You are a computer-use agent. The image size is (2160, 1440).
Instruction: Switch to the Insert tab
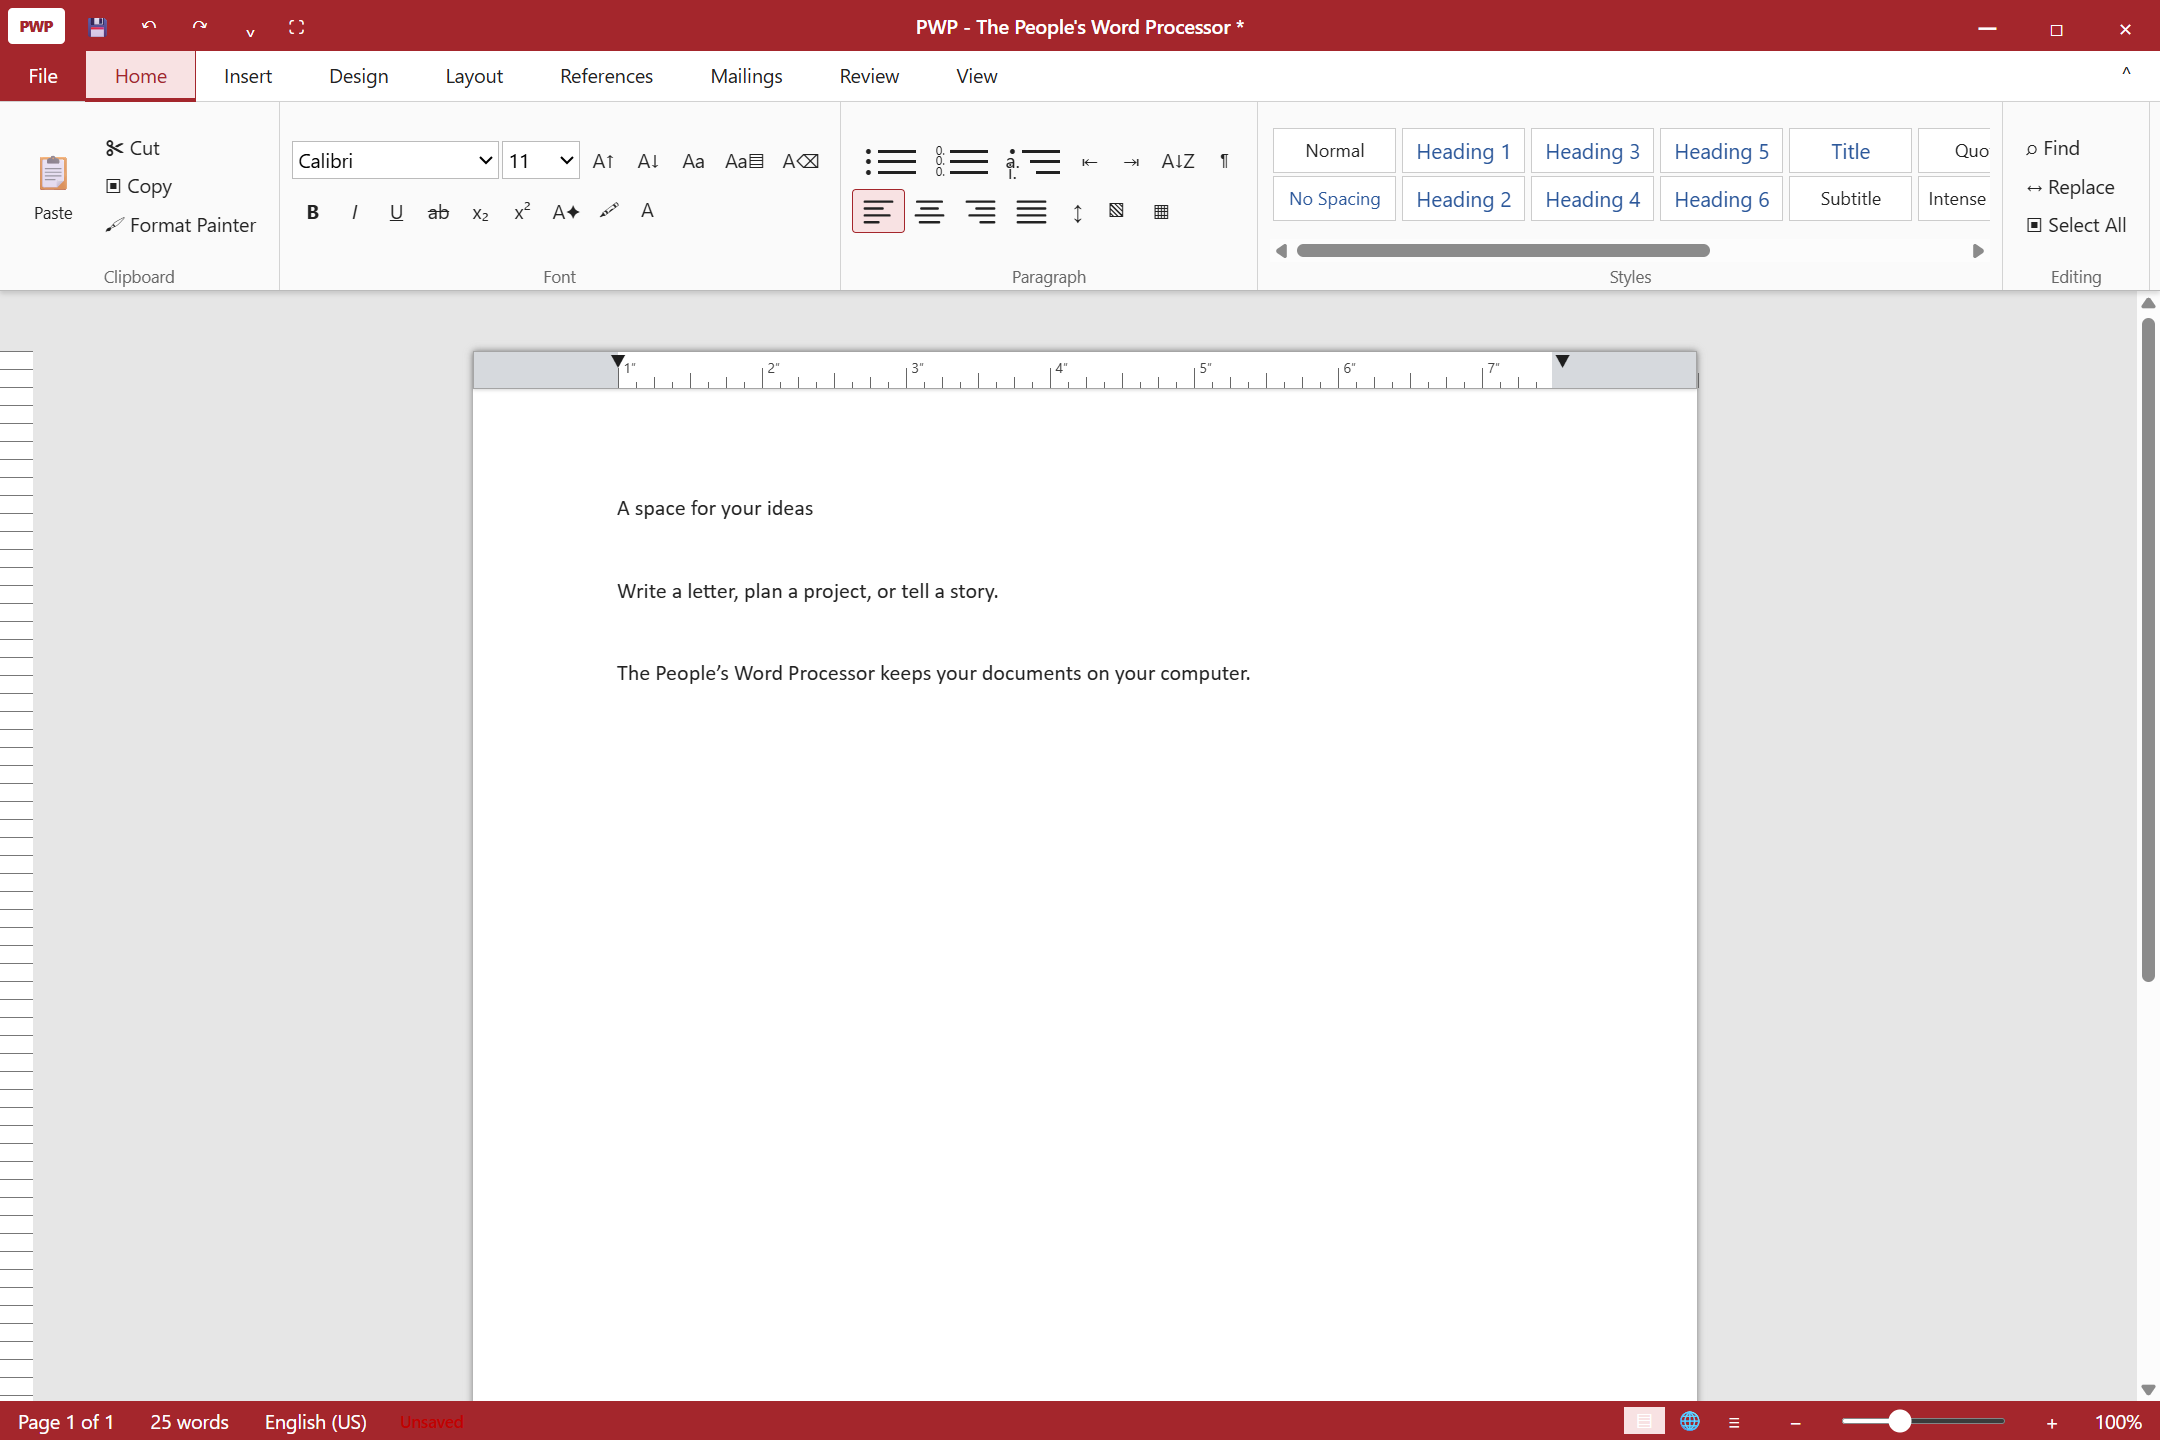coord(248,76)
